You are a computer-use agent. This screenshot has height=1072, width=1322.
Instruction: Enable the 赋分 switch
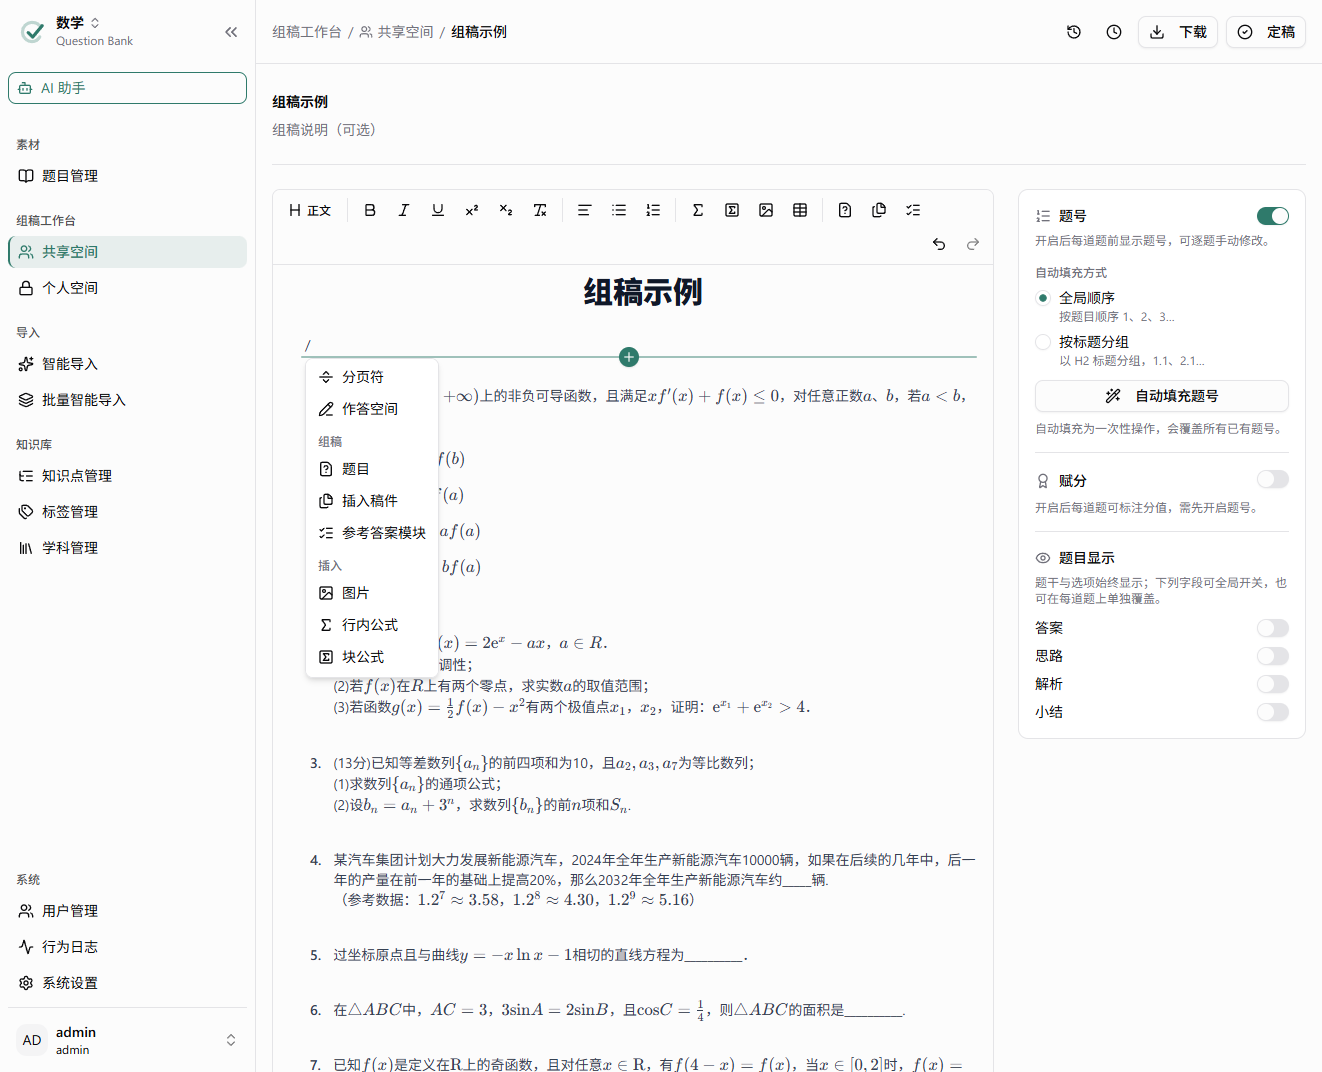1273,480
